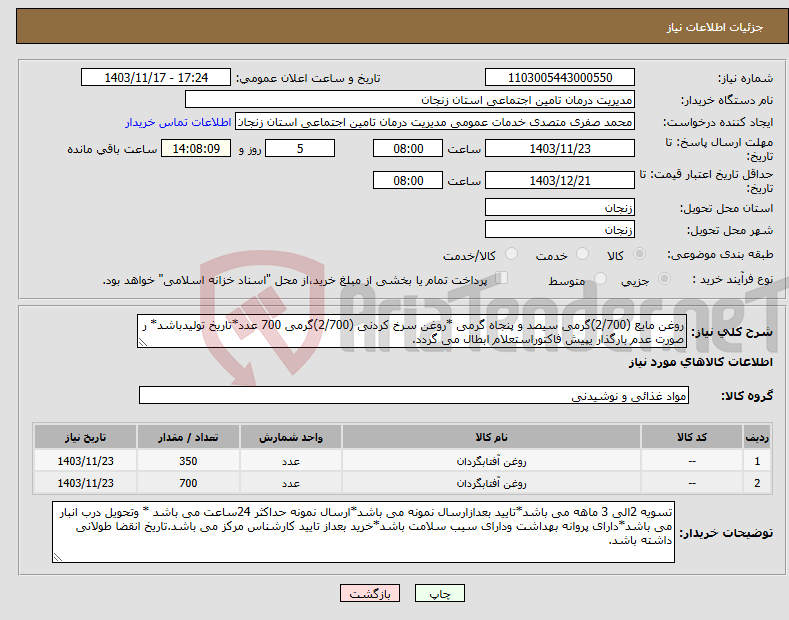The height and width of the screenshot is (620, 789).
Task: Click the واحد شمارش column header
Action: tap(291, 437)
